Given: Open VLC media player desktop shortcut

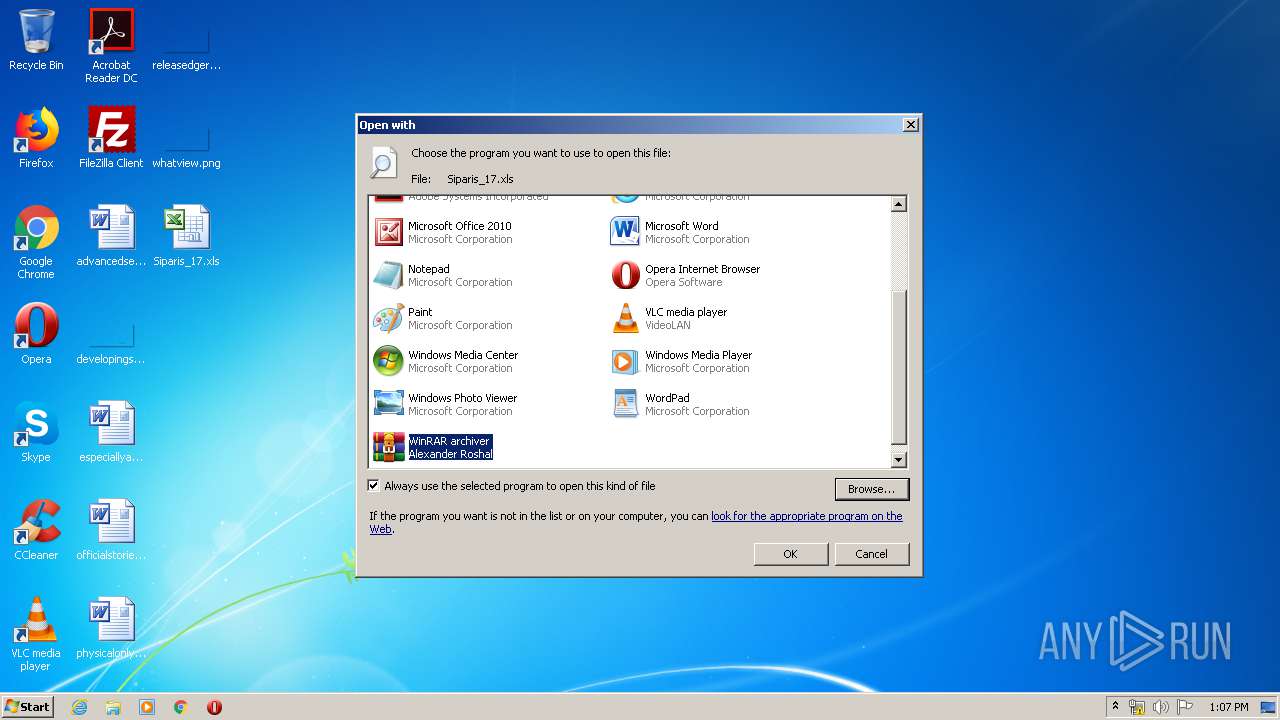Looking at the screenshot, I should (36, 634).
